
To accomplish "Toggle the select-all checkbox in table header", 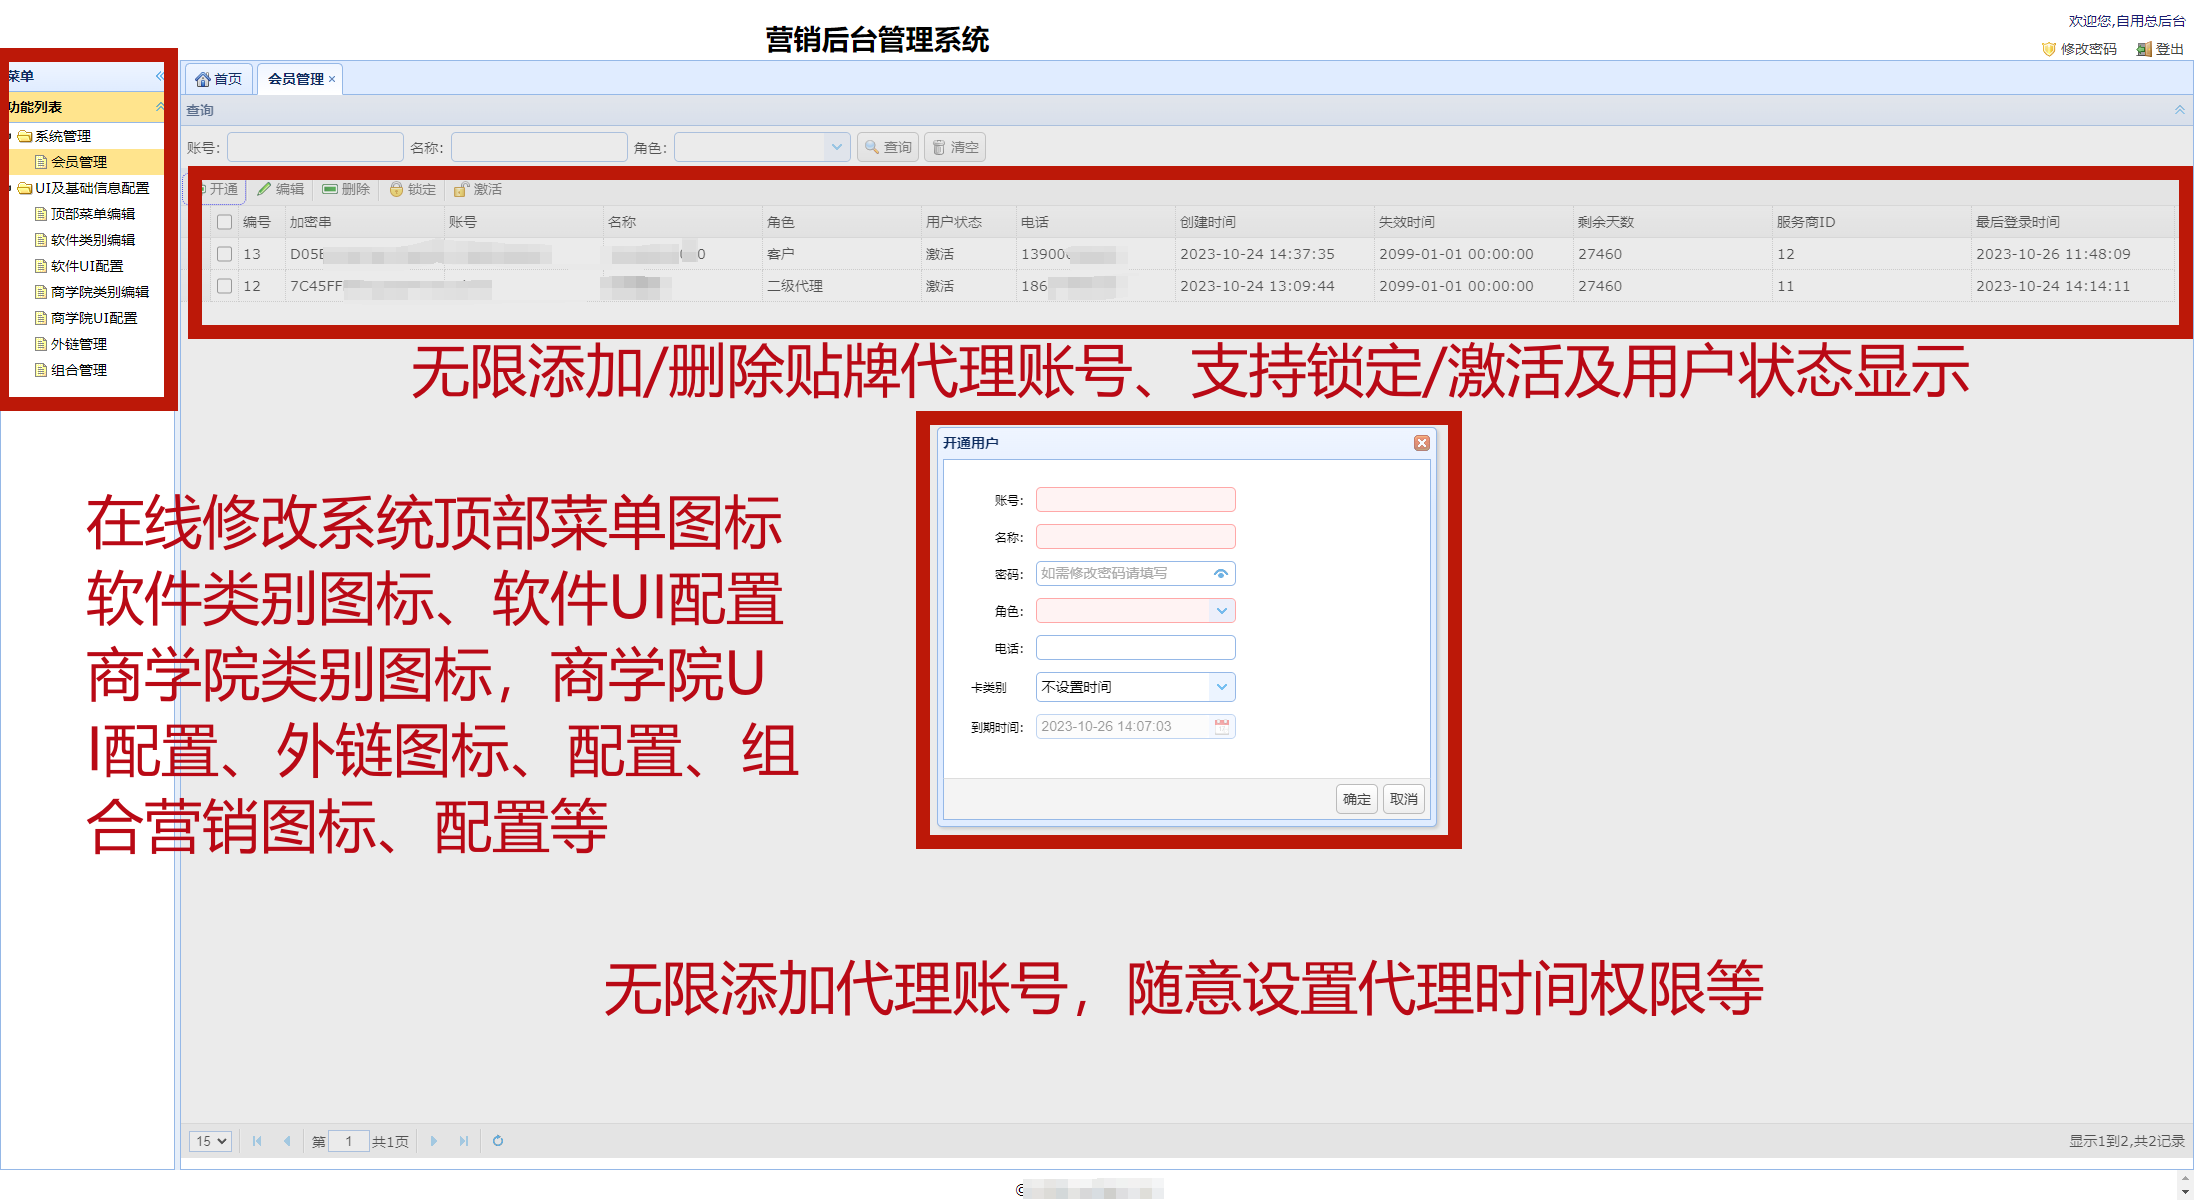I will tap(224, 221).
